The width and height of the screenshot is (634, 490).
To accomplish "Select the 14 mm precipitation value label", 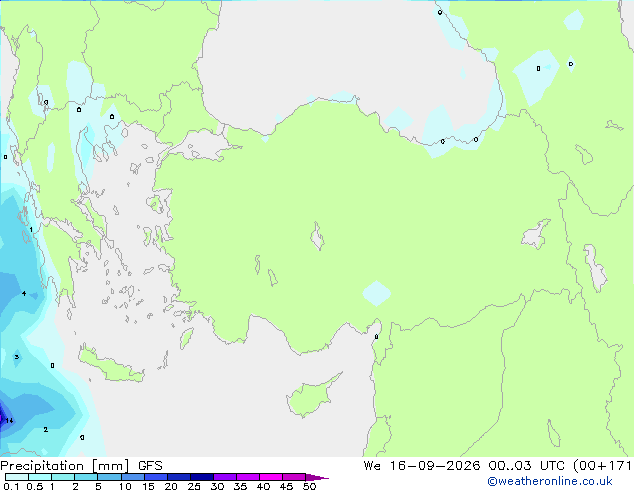I will 9,420.
